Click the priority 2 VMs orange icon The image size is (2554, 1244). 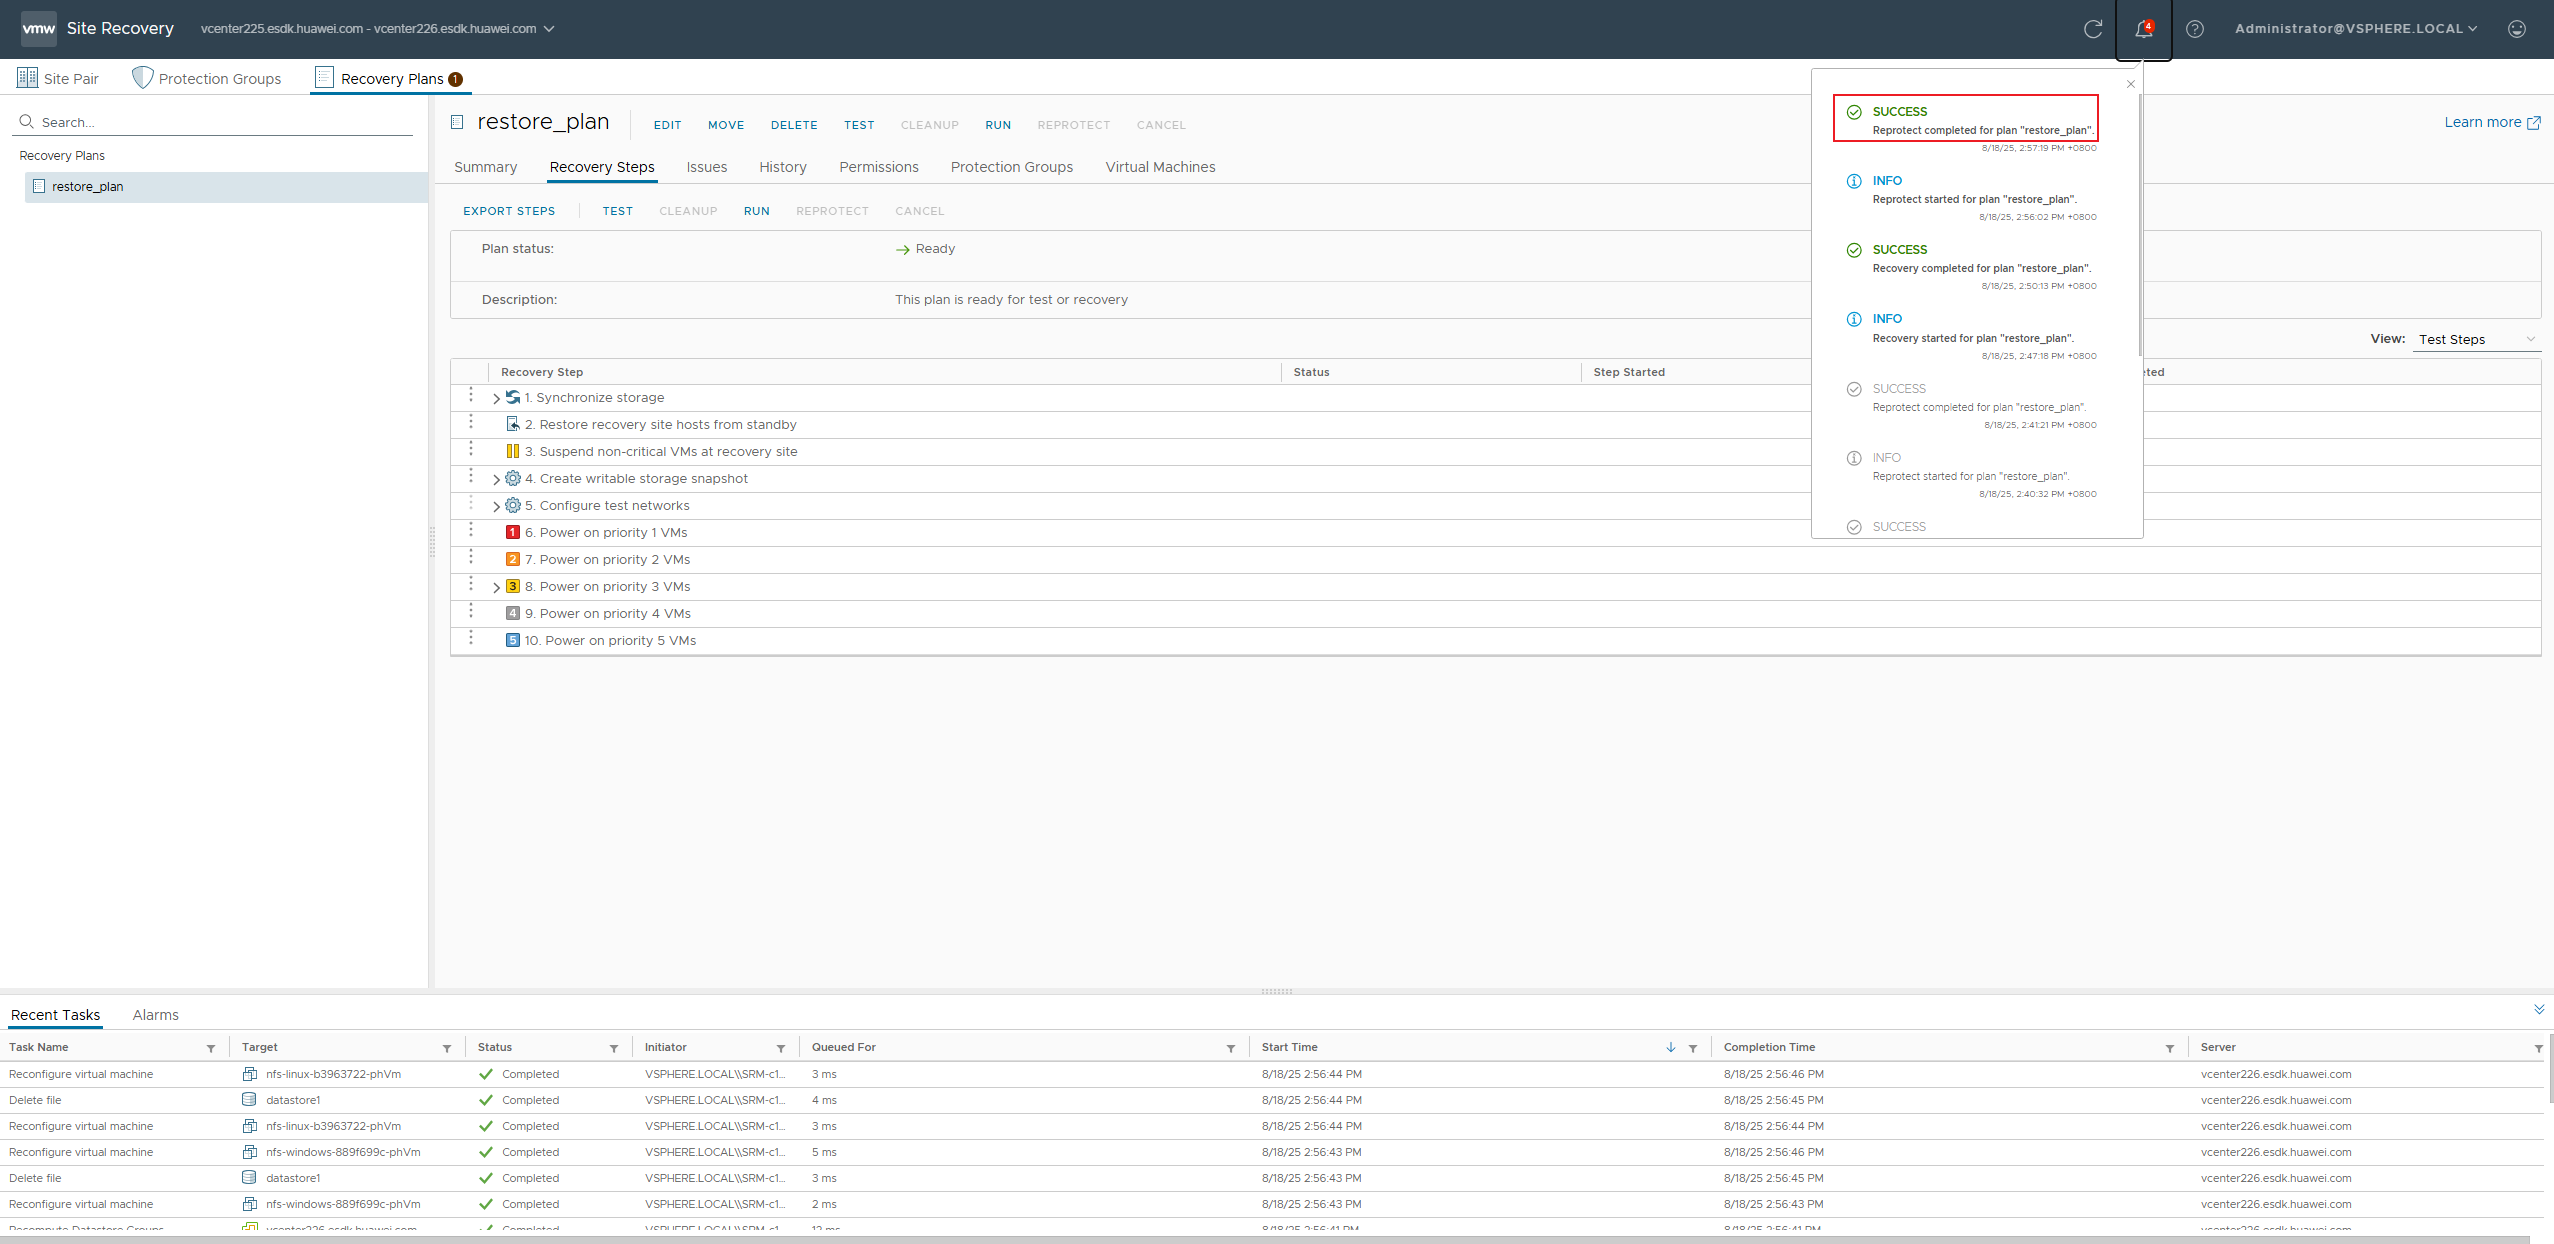click(x=513, y=559)
